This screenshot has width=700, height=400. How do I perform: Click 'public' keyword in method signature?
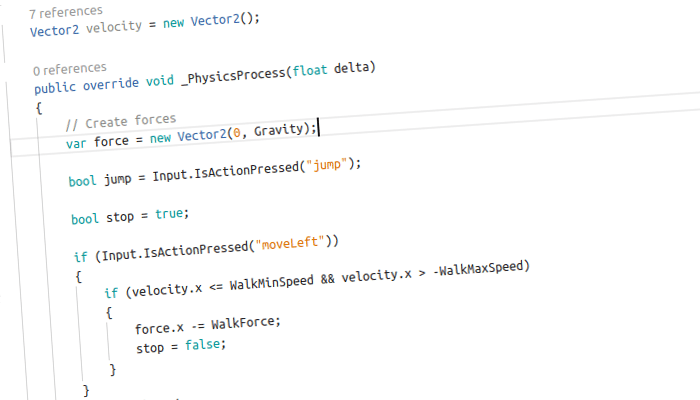click(55, 87)
